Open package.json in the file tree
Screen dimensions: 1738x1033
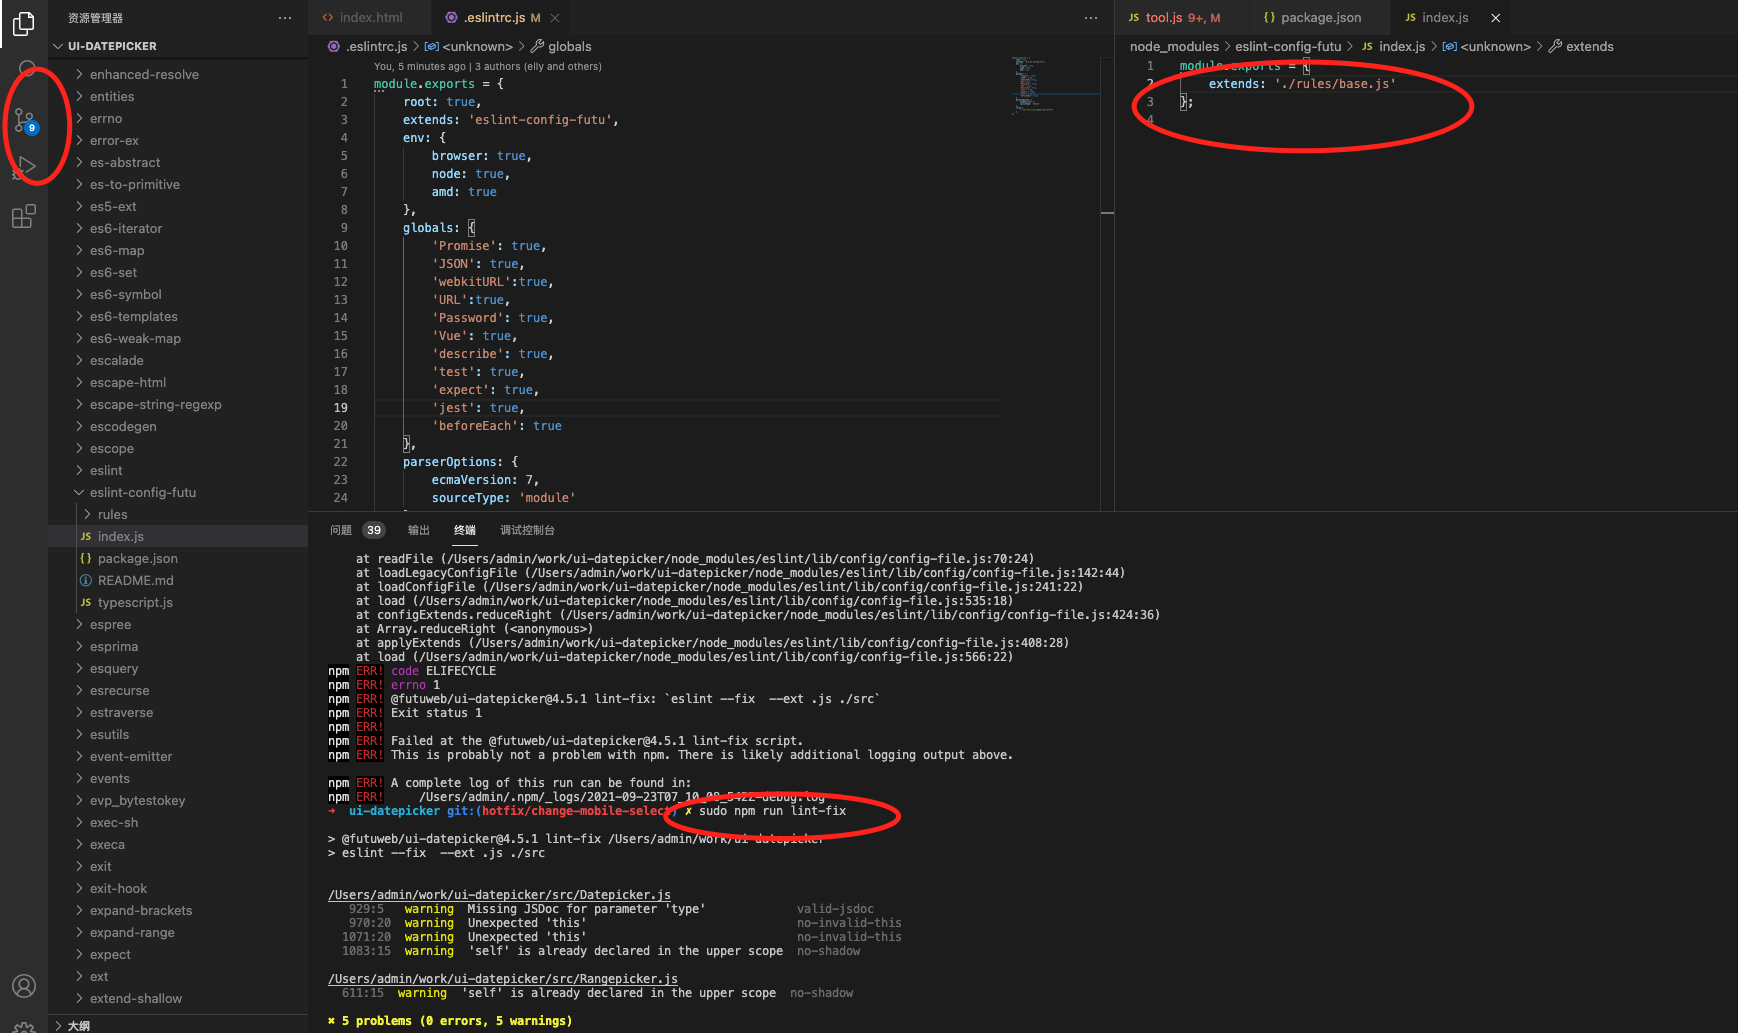178,558
